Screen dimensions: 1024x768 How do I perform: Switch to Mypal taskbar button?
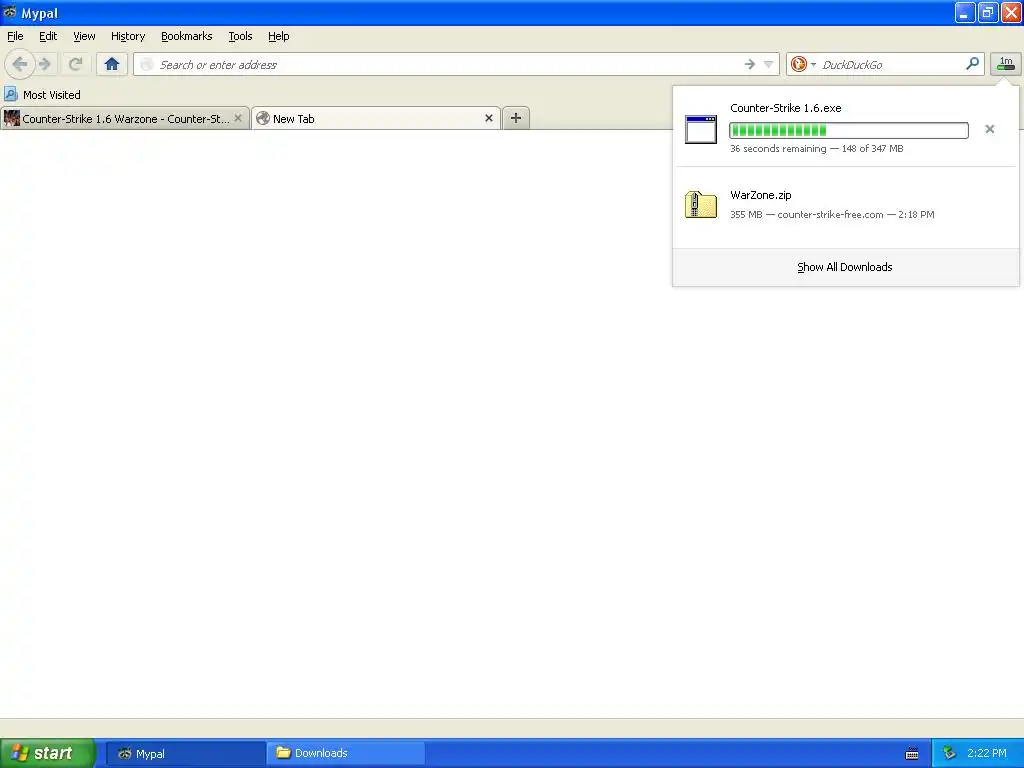(x=185, y=753)
